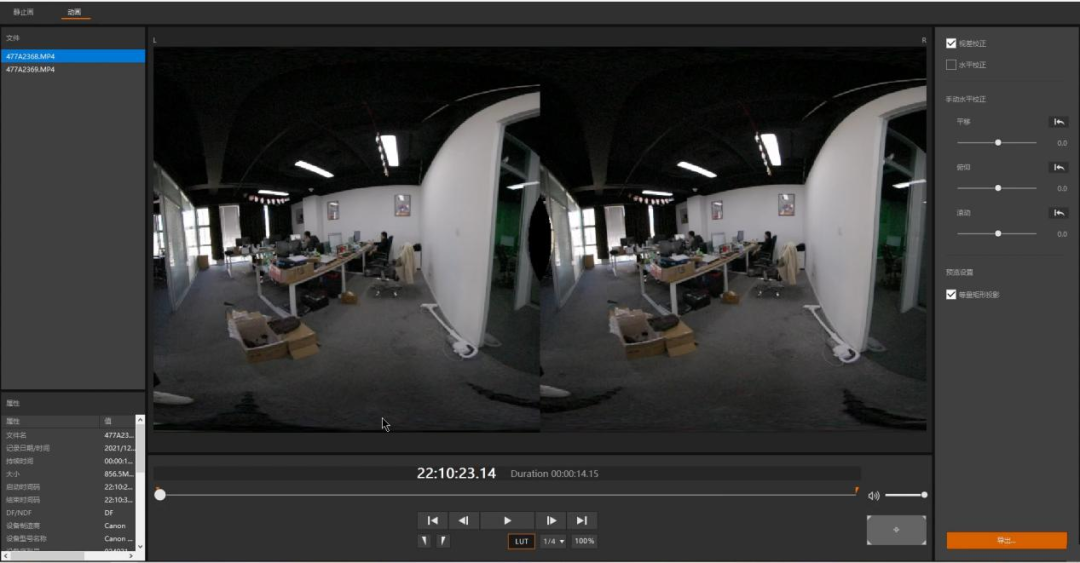The image size is (1080, 563).
Task: Play the video preview
Action: click(x=508, y=520)
